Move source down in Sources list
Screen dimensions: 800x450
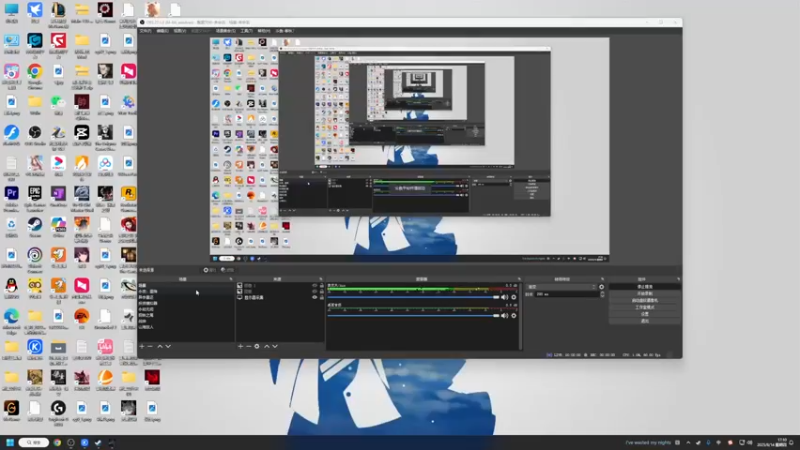tap(275, 346)
